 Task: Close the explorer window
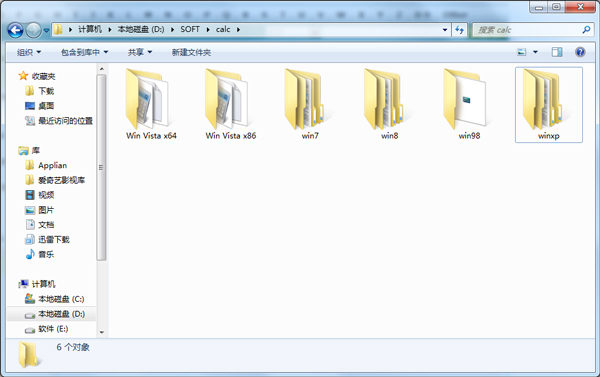[x=580, y=7]
